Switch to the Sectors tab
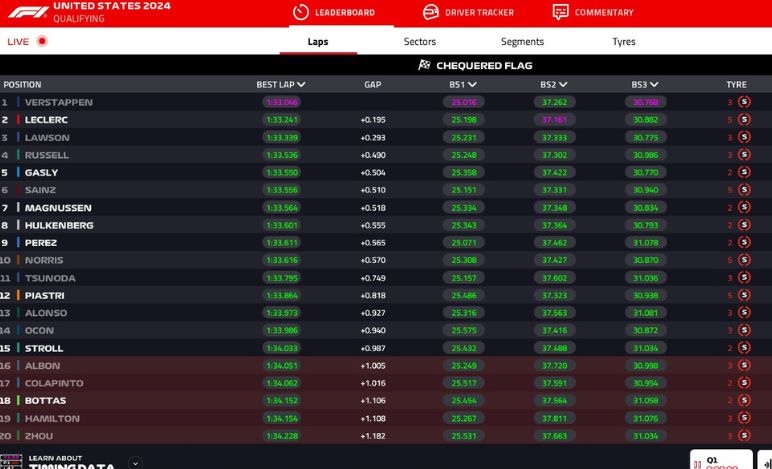Image resolution: width=772 pixels, height=469 pixels. pos(420,42)
